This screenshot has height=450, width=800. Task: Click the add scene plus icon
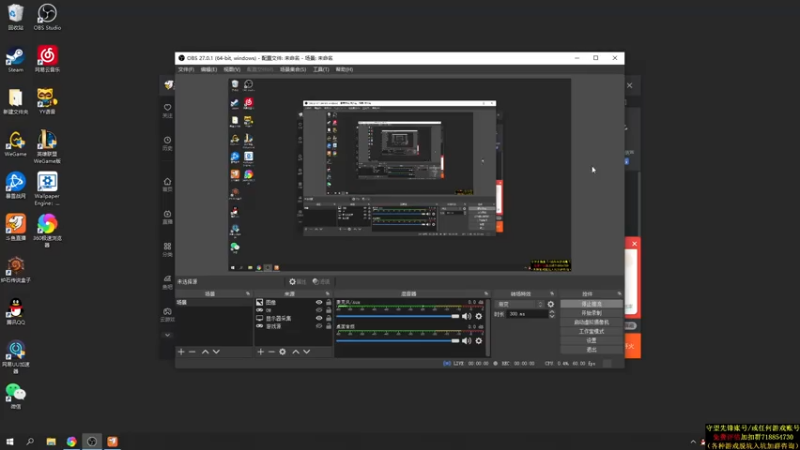181,352
